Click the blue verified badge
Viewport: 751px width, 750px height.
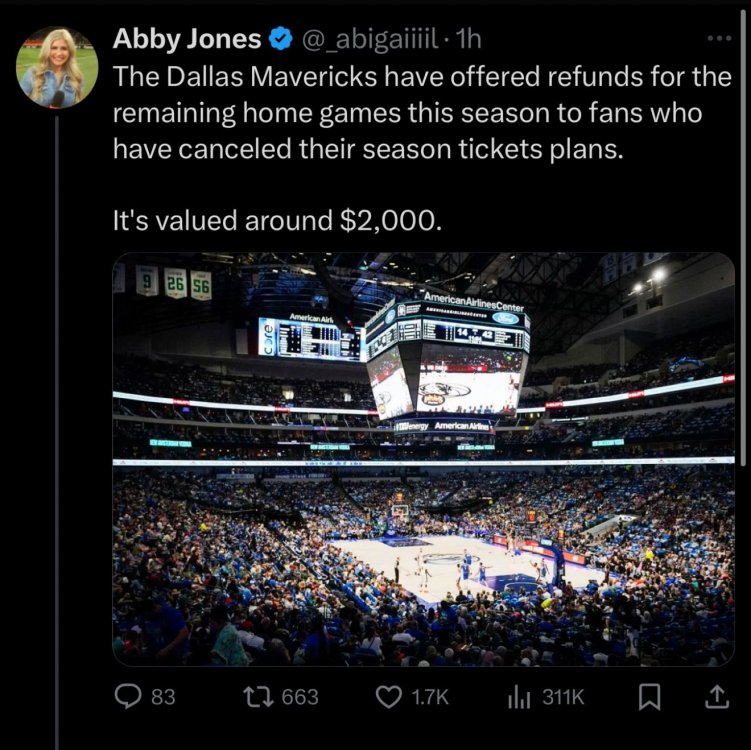281,39
